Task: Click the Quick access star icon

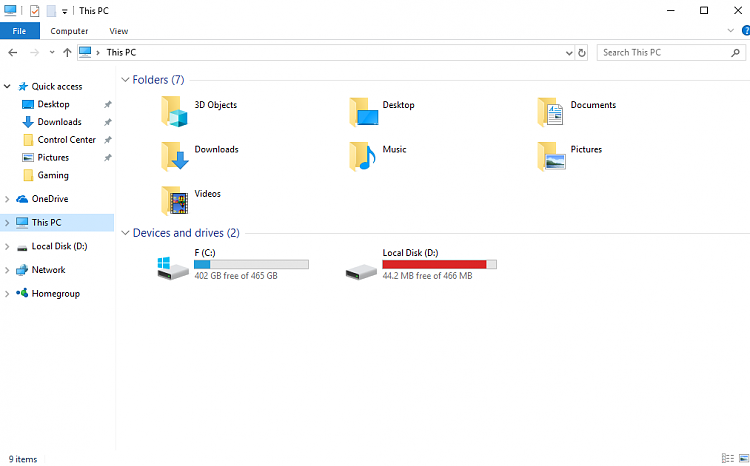Action: (x=23, y=87)
